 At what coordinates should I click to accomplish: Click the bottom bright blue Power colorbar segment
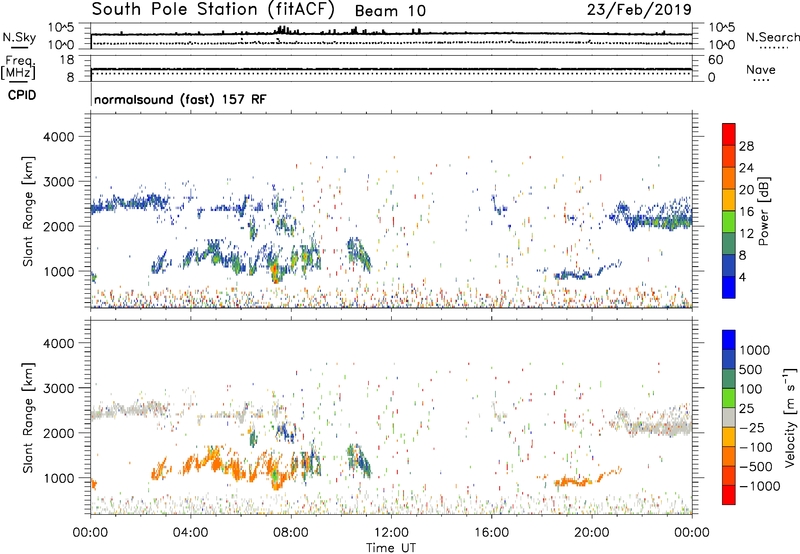[729, 287]
